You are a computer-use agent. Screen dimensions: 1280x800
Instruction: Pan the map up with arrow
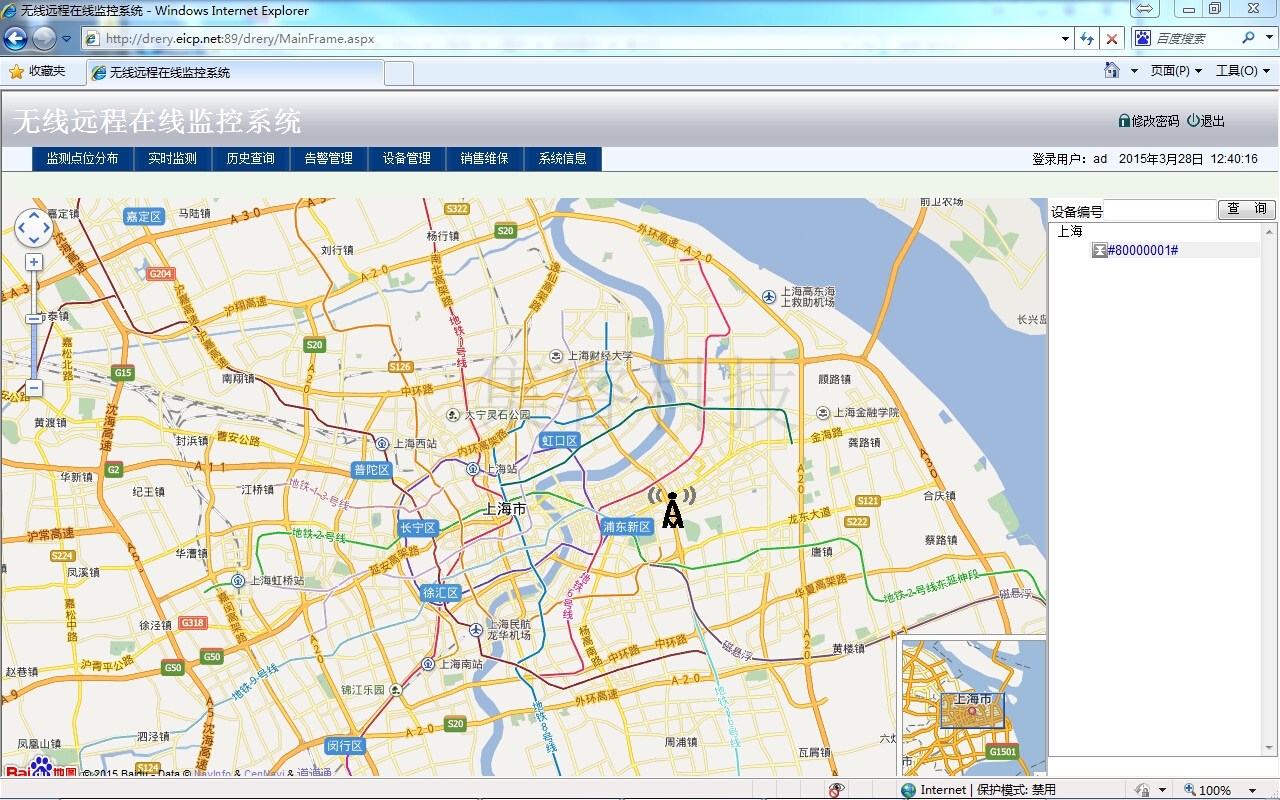click(x=33, y=216)
